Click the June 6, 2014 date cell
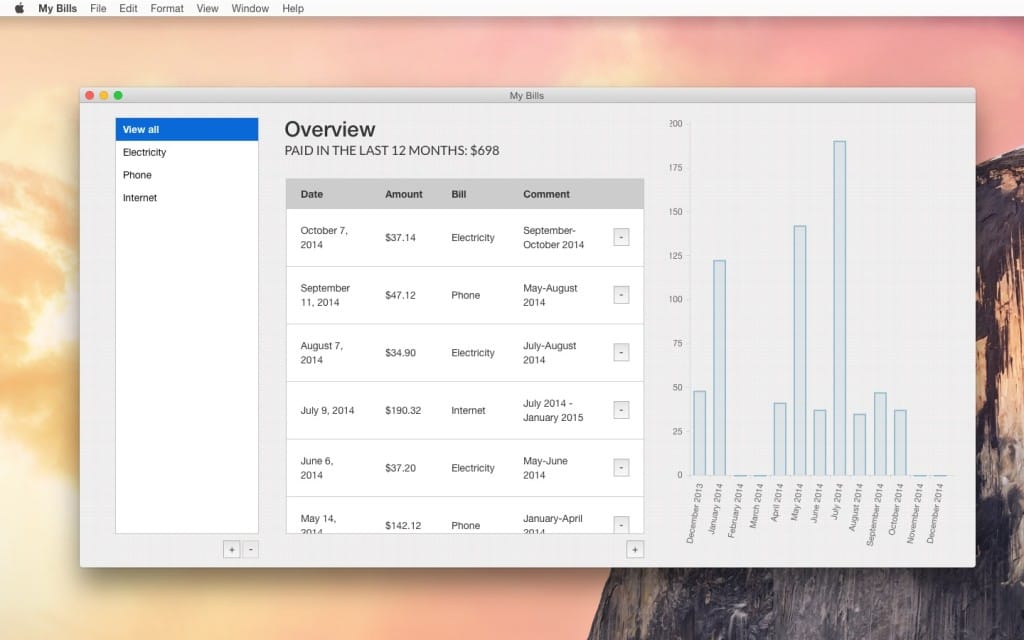Image resolution: width=1024 pixels, height=640 pixels. pos(317,468)
